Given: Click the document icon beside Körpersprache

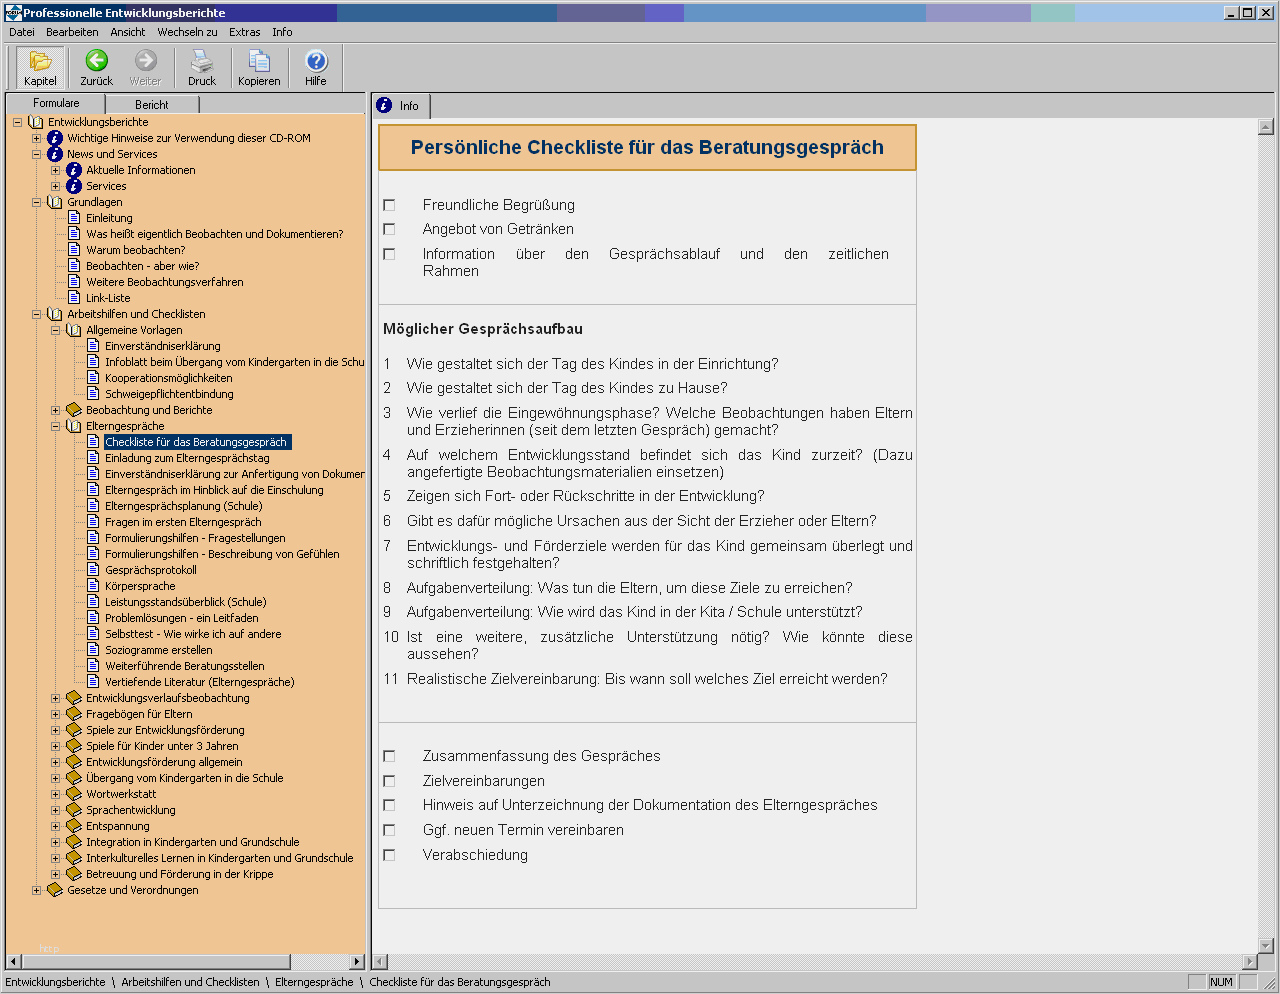Looking at the screenshot, I should coord(93,586).
